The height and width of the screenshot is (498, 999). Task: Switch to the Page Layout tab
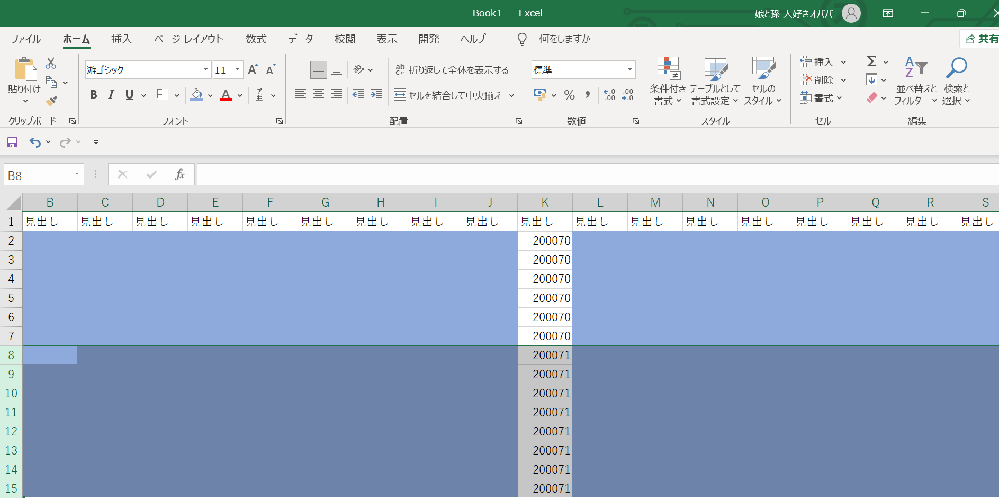point(189,39)
